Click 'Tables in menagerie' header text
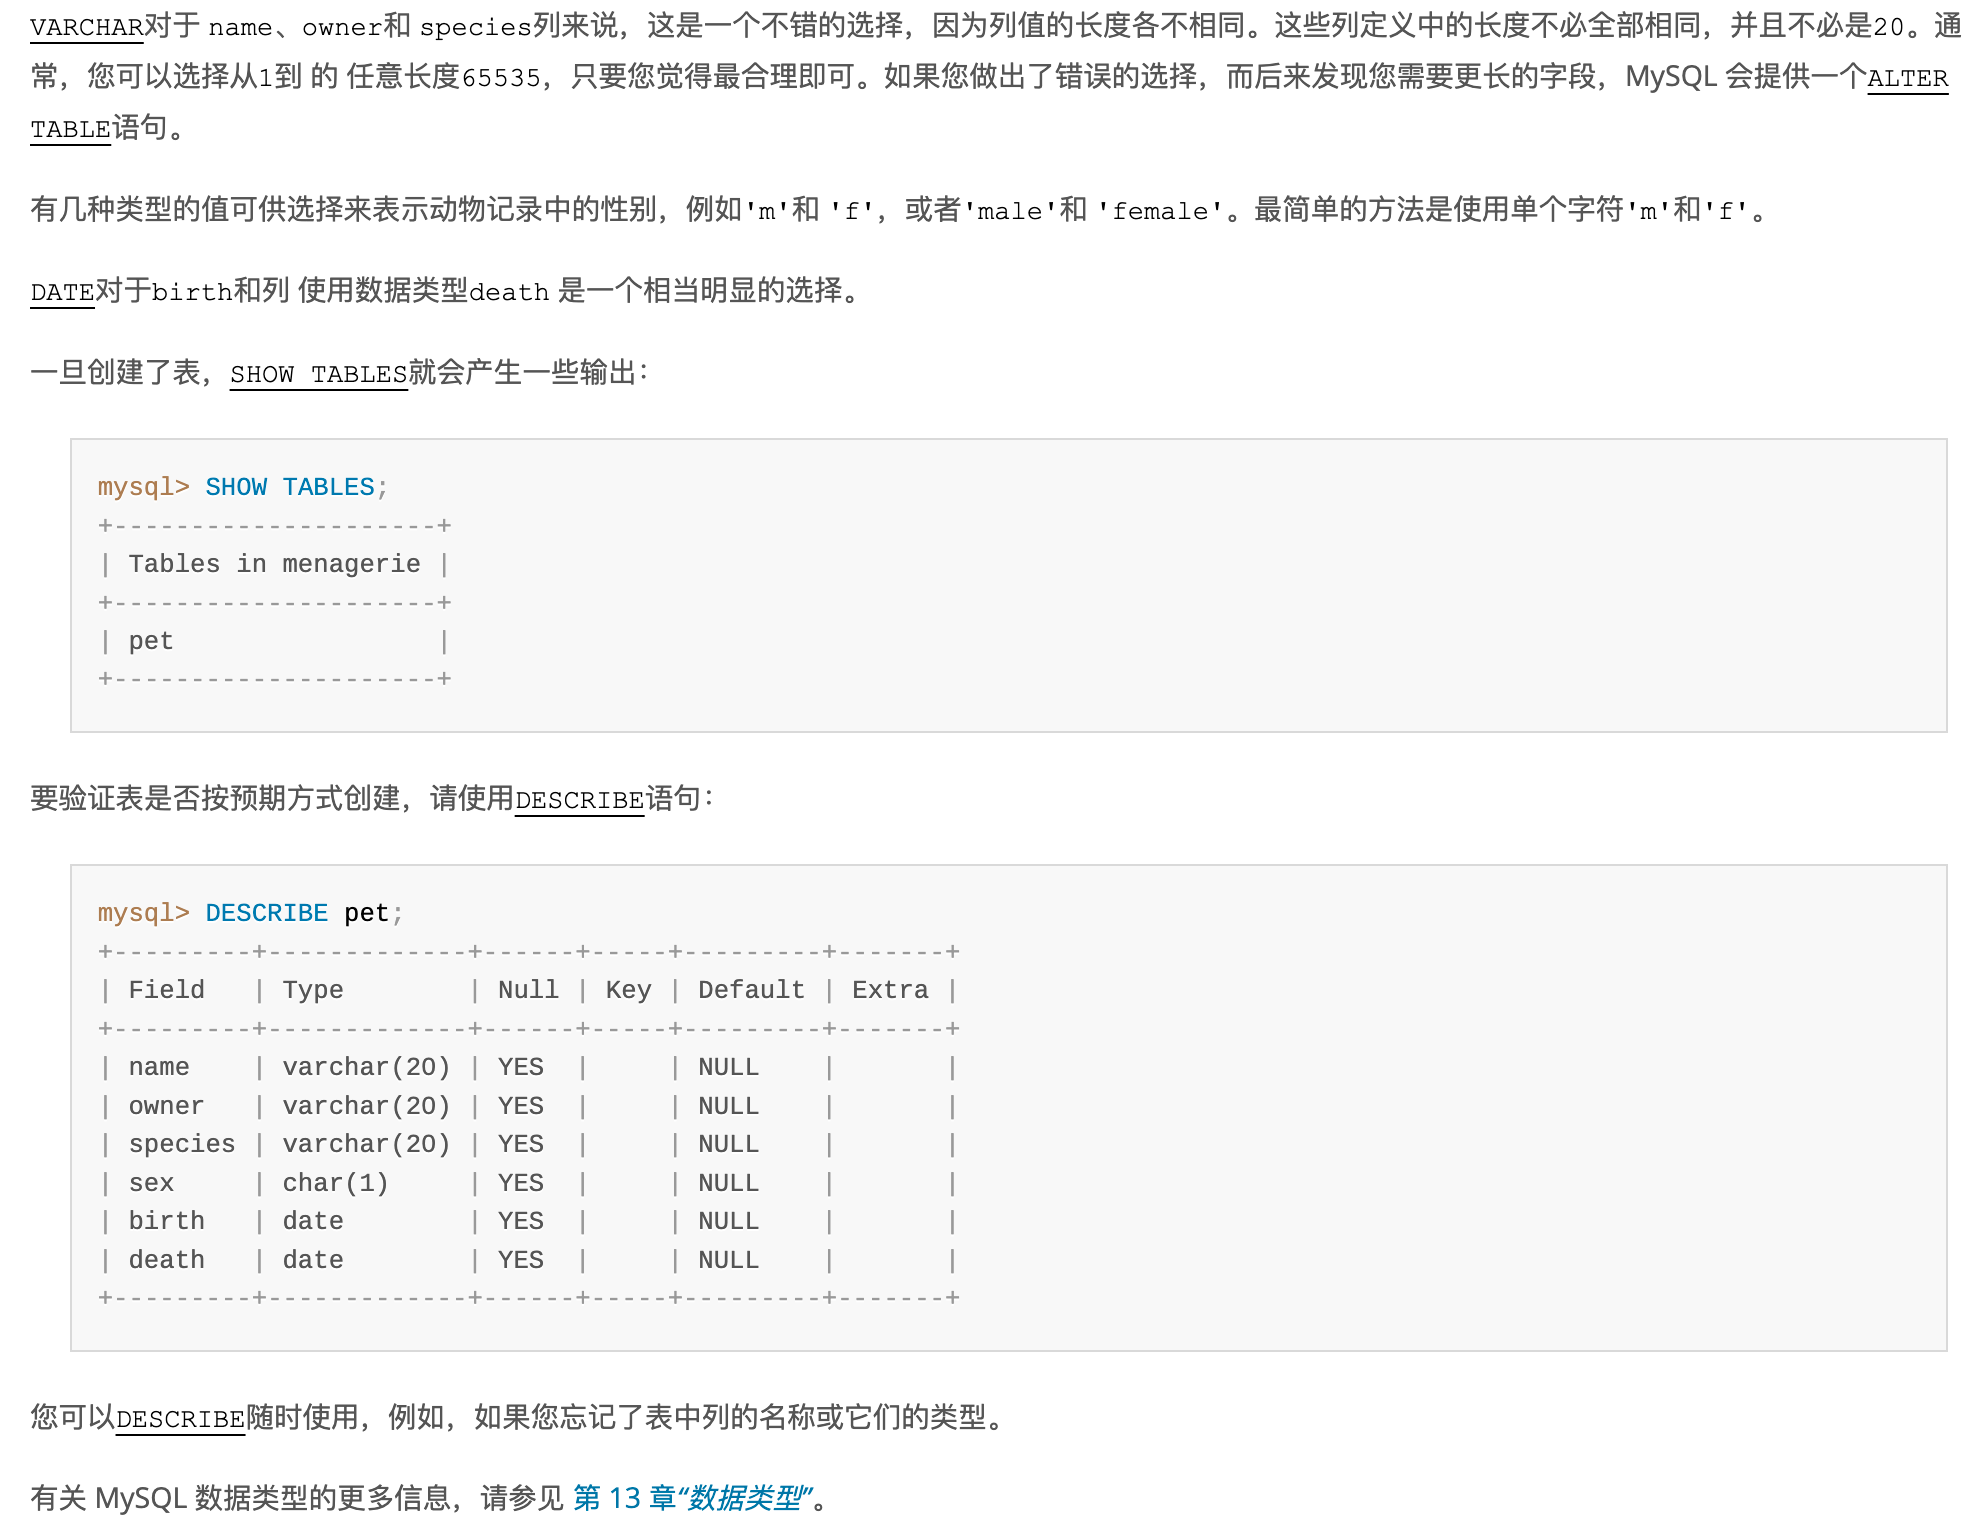1968x1536 pixels. coord(274,564)
